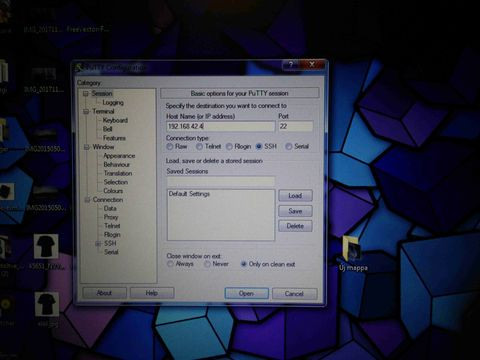This screenshot has height=360, width=480.
Task: Open the Serial category in tree
Action: [111, 252]
